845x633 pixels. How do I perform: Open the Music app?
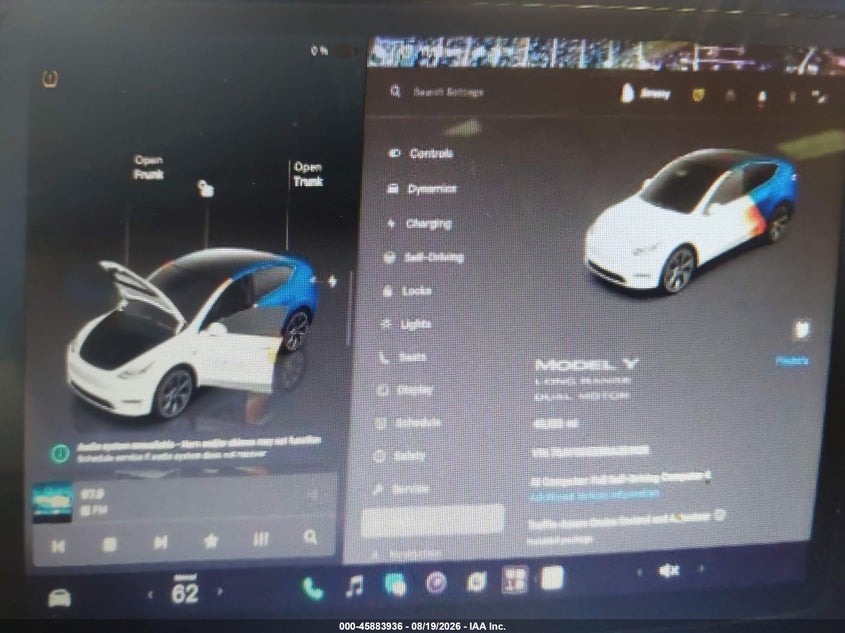click(x=354, y=586)
